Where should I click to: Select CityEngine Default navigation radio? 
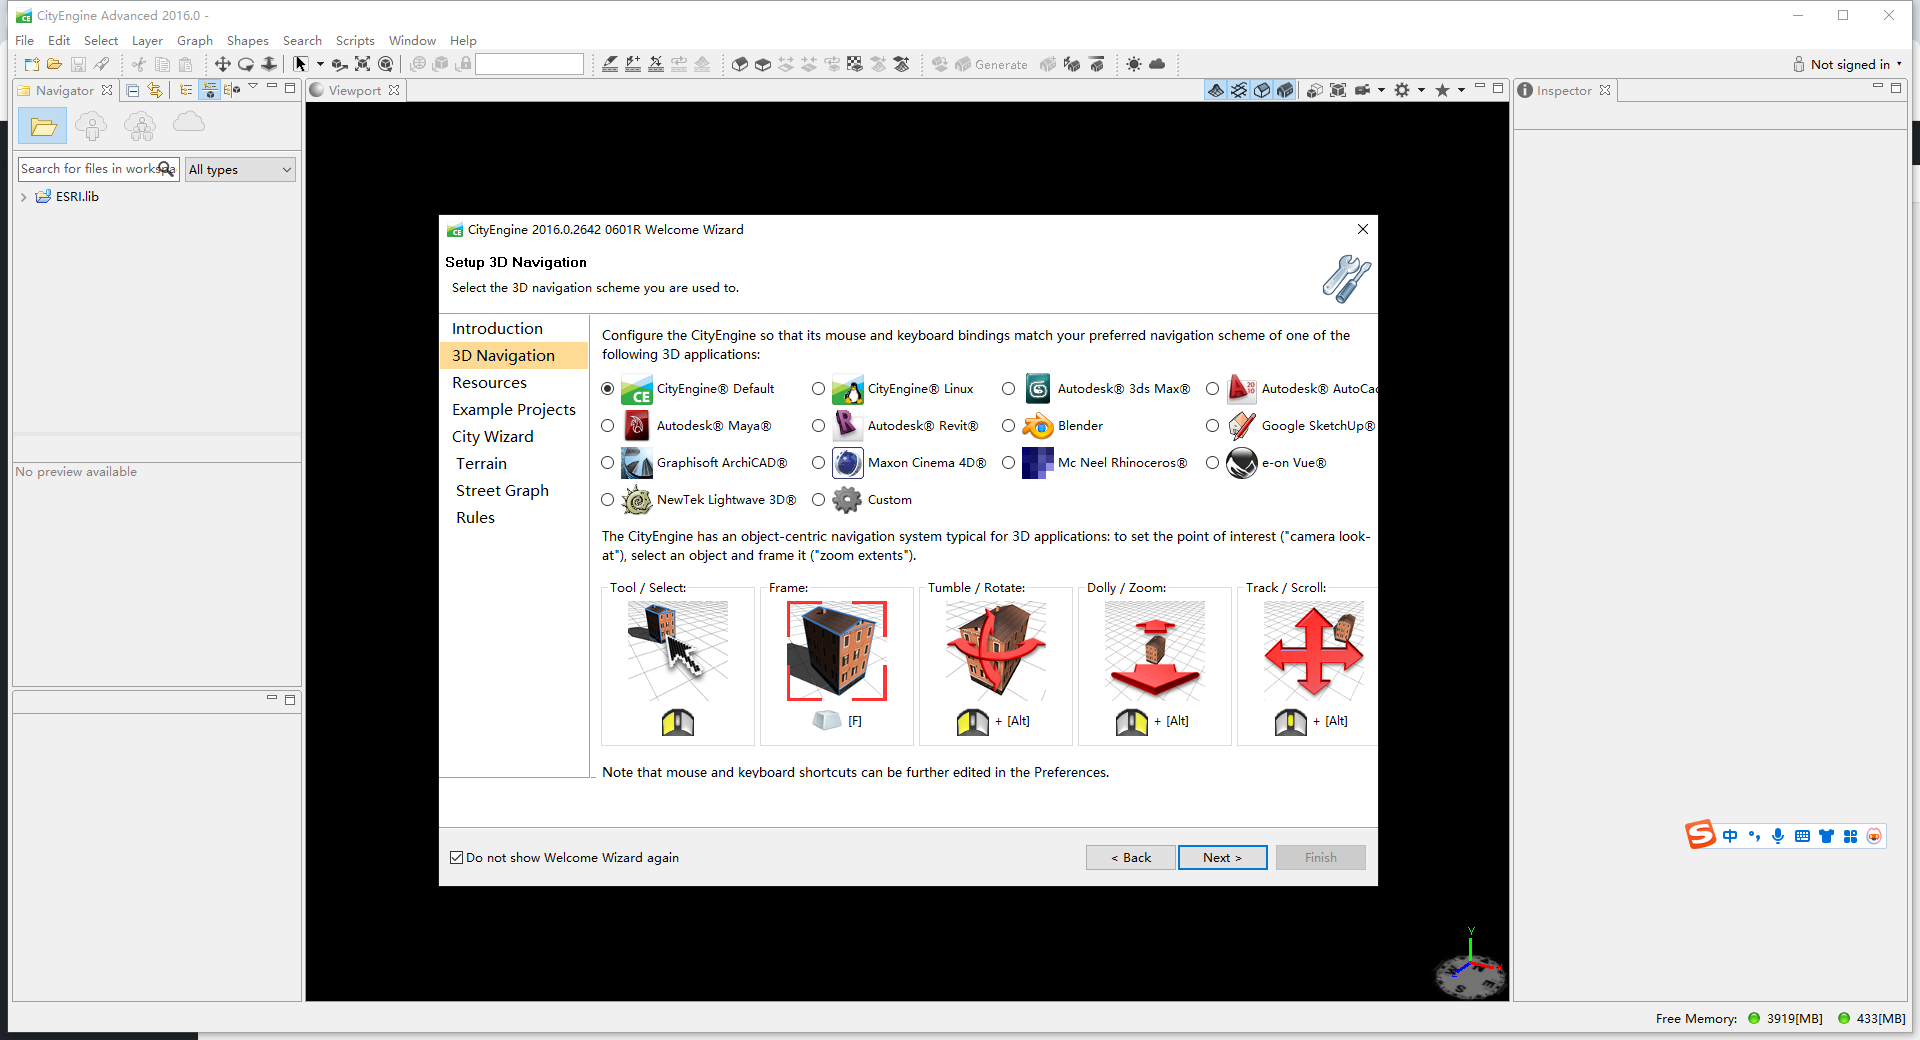click(x=608, y=389)
